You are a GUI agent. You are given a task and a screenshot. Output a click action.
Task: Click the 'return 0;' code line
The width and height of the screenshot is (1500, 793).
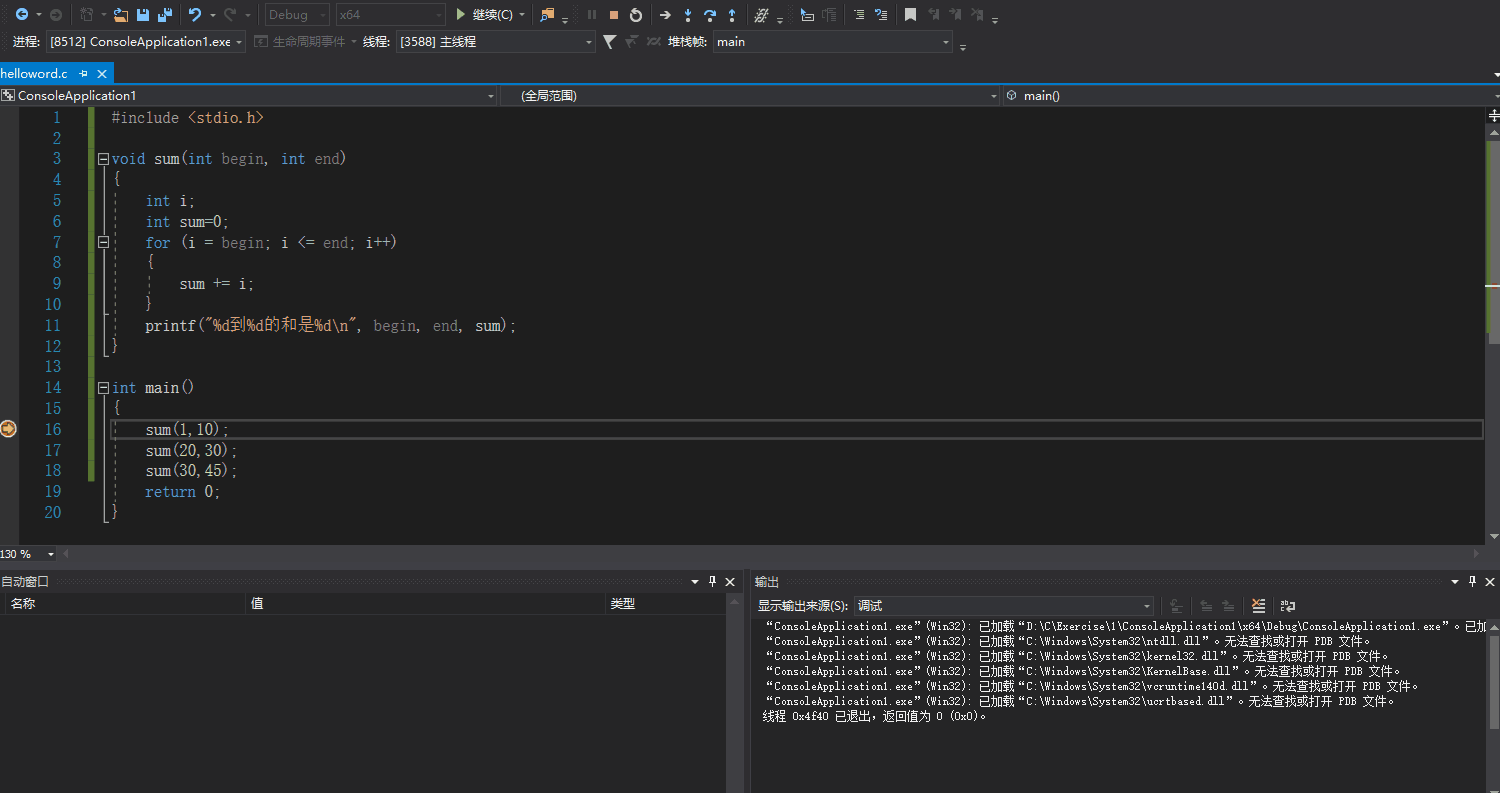click(x=183, y=492)
